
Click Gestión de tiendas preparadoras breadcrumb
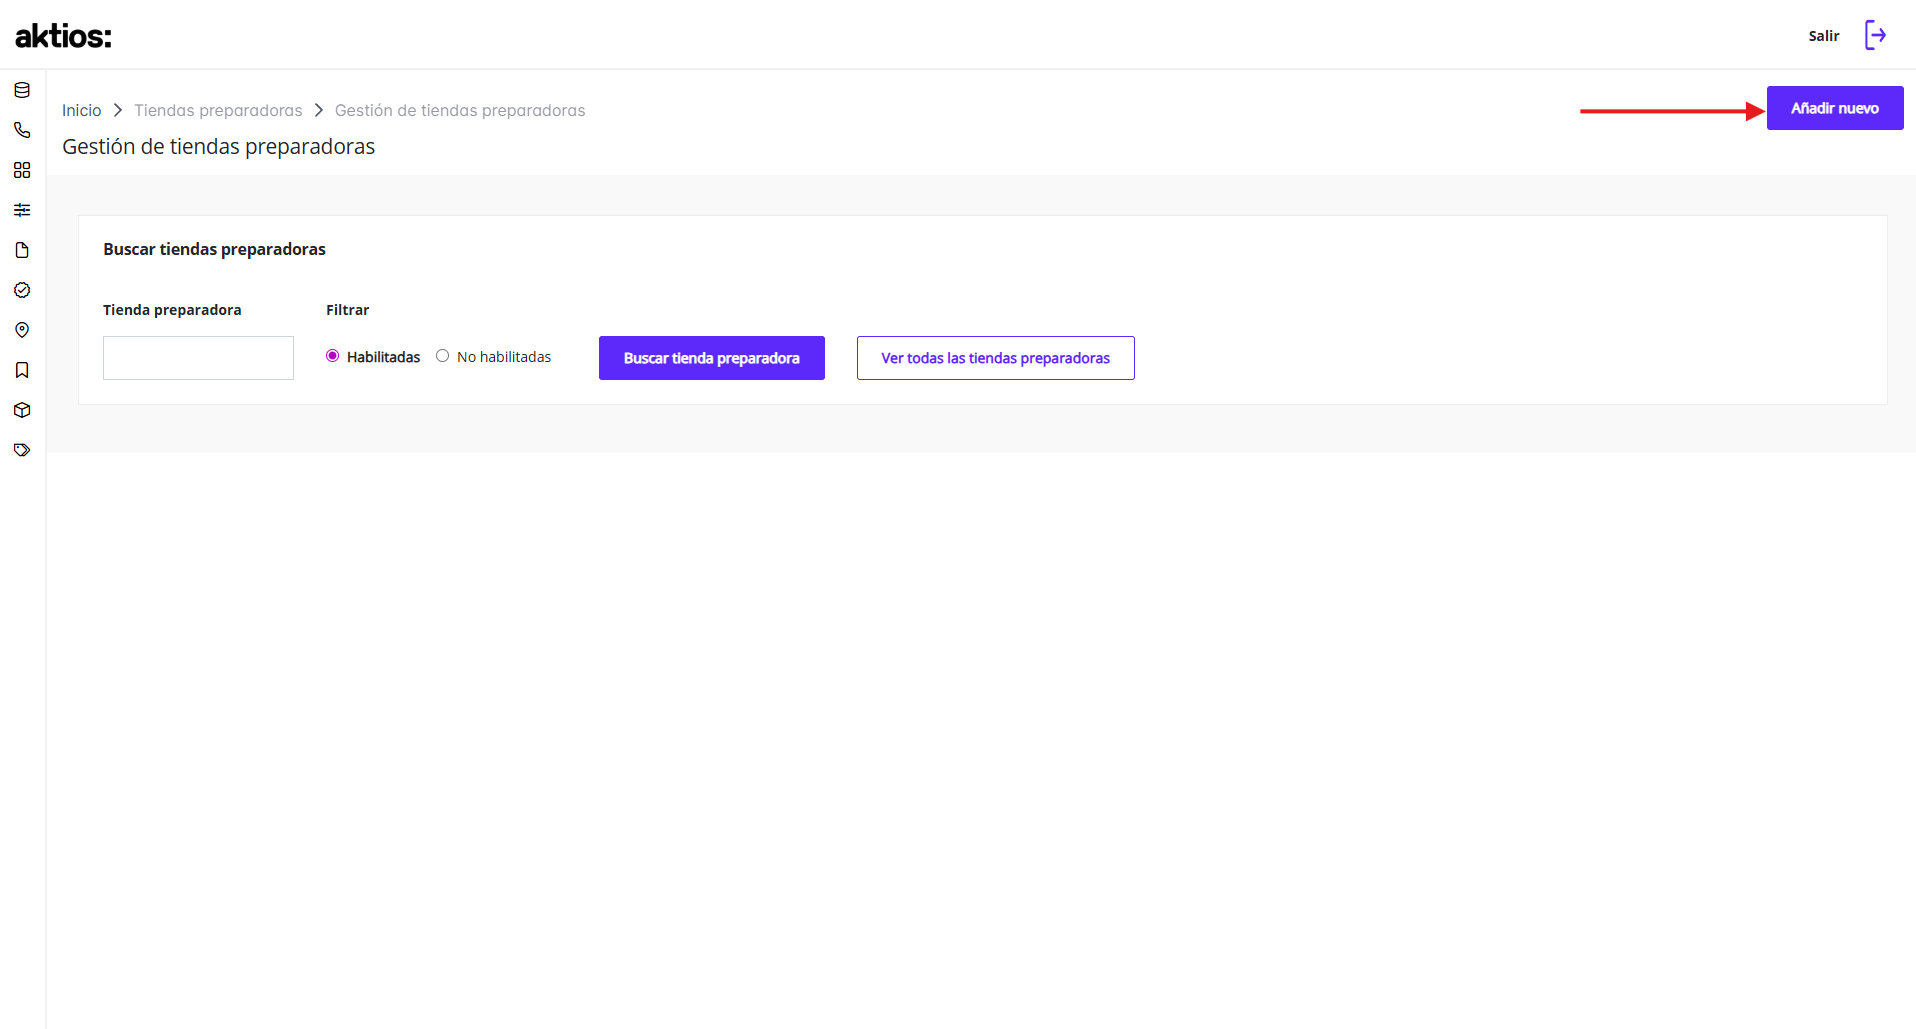pyautogui.click(x=460, y=110)
